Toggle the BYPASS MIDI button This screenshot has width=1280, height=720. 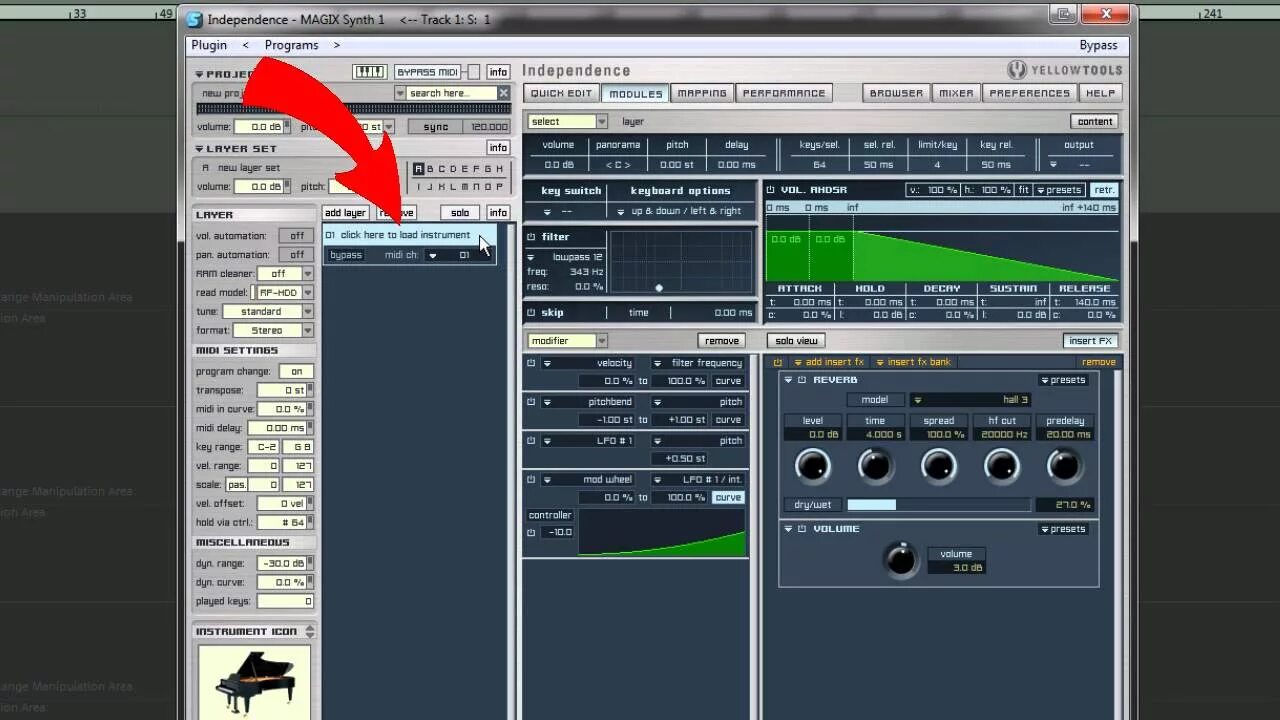[428, 72]
